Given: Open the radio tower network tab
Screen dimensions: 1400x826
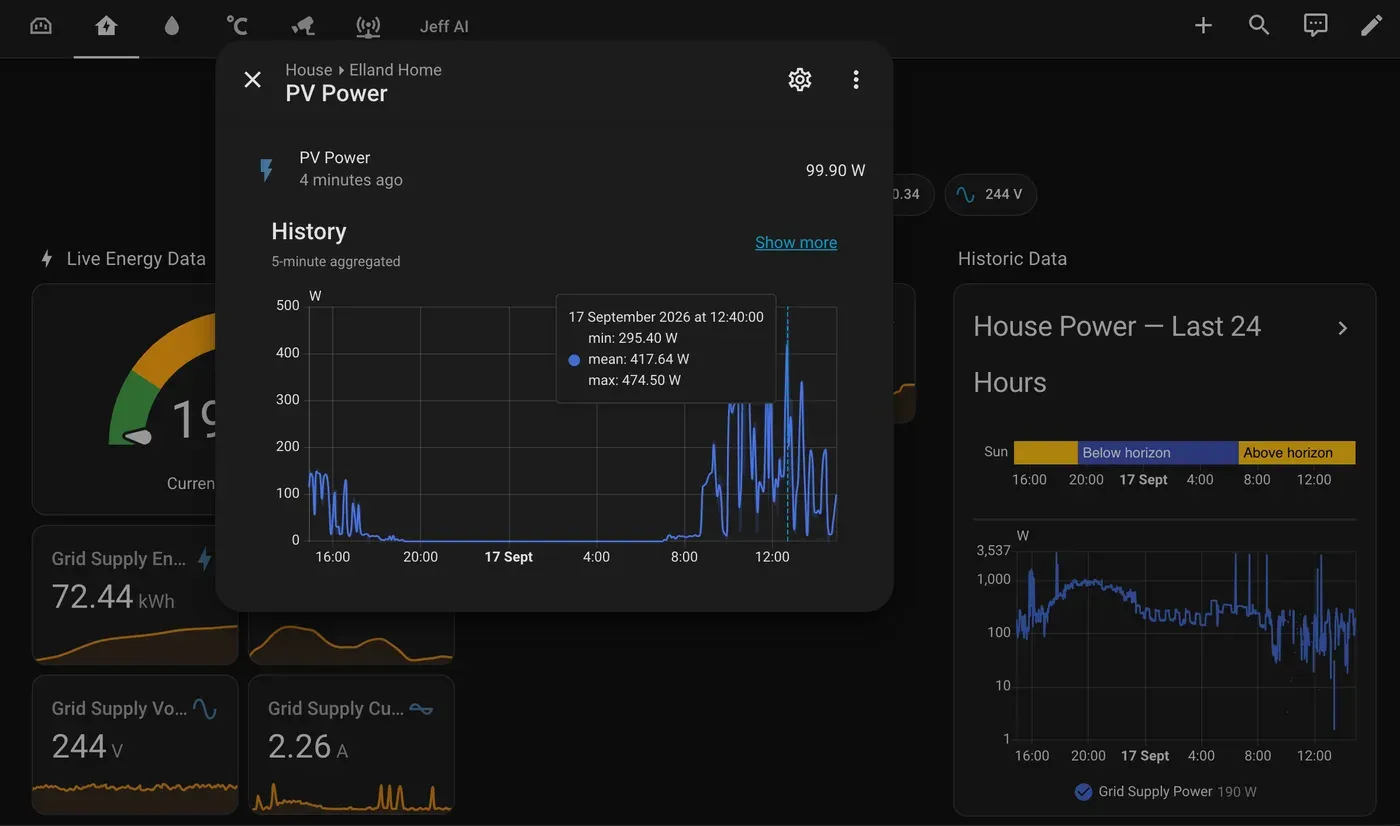Looking at the screenshot, I should (368, 26).
